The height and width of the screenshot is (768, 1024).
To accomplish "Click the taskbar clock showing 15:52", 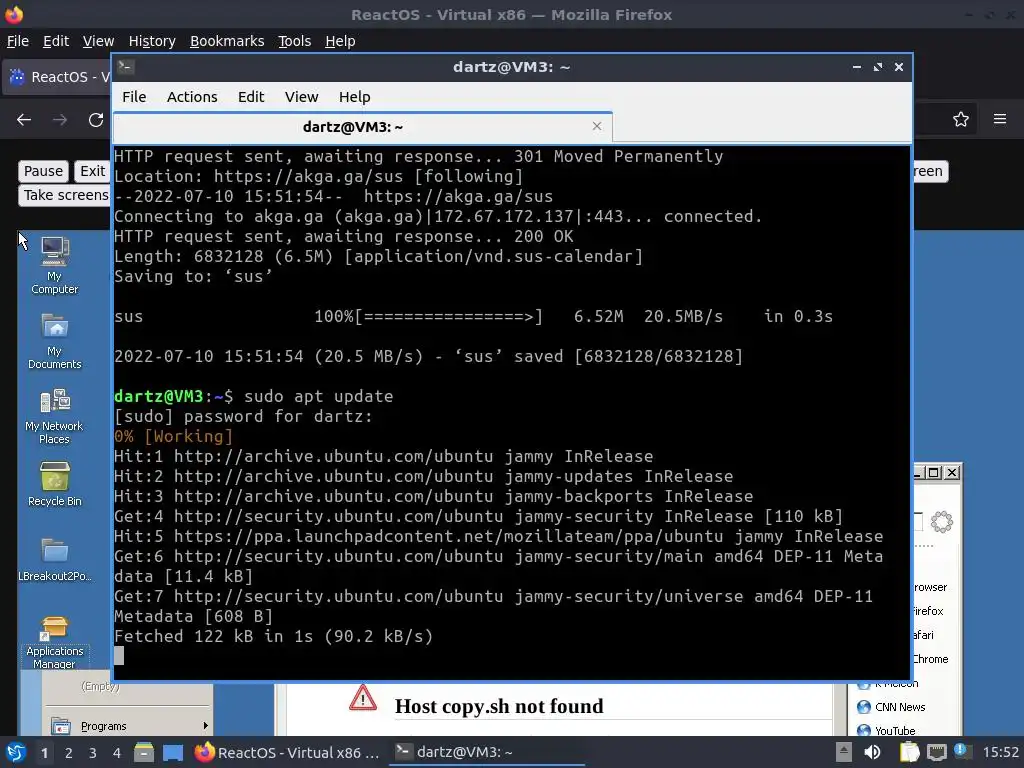I will [x=1000, y=752].
